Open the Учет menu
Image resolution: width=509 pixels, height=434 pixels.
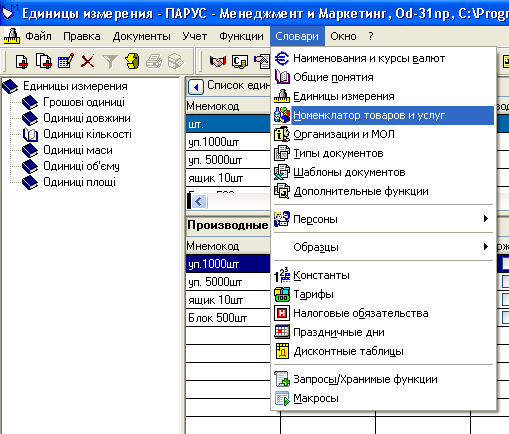(x=195, y=36)
